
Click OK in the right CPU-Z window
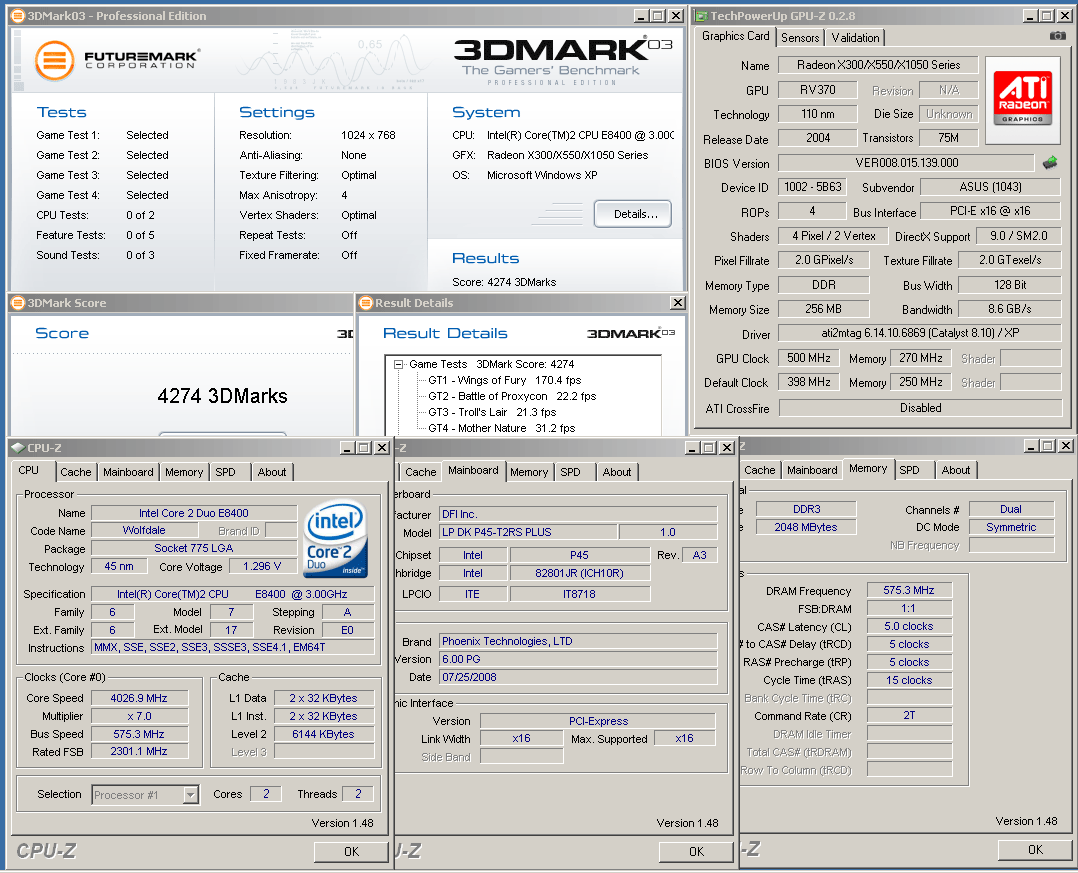(1035, 850)
